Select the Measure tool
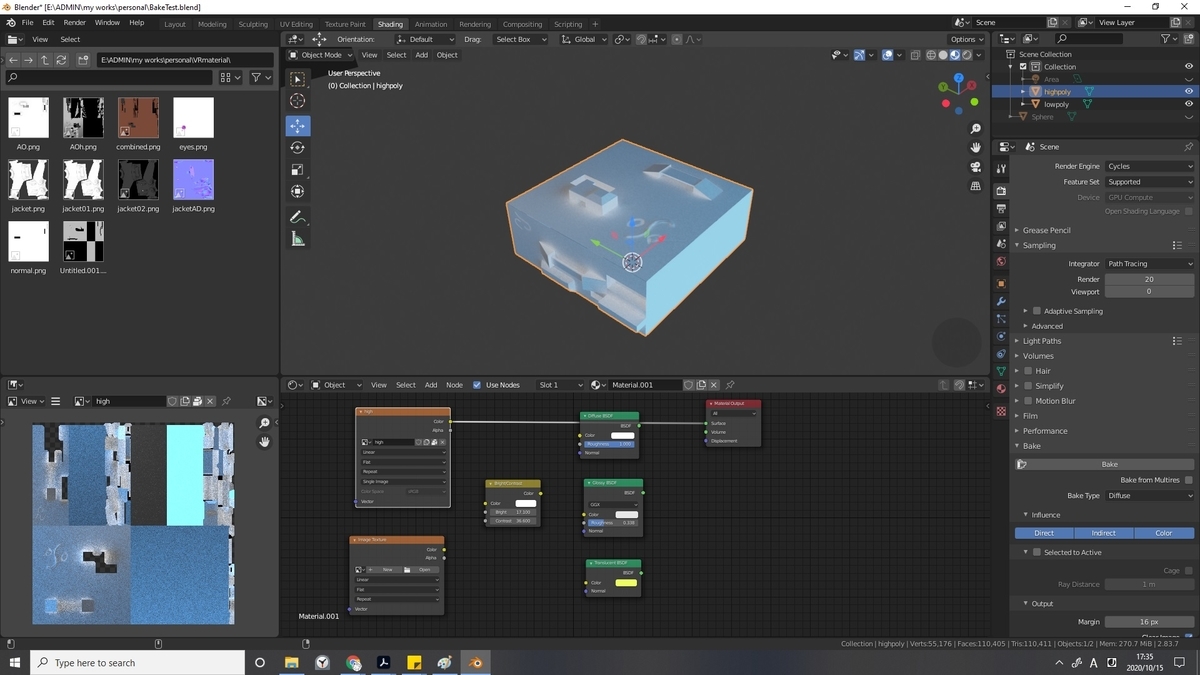 298,239
